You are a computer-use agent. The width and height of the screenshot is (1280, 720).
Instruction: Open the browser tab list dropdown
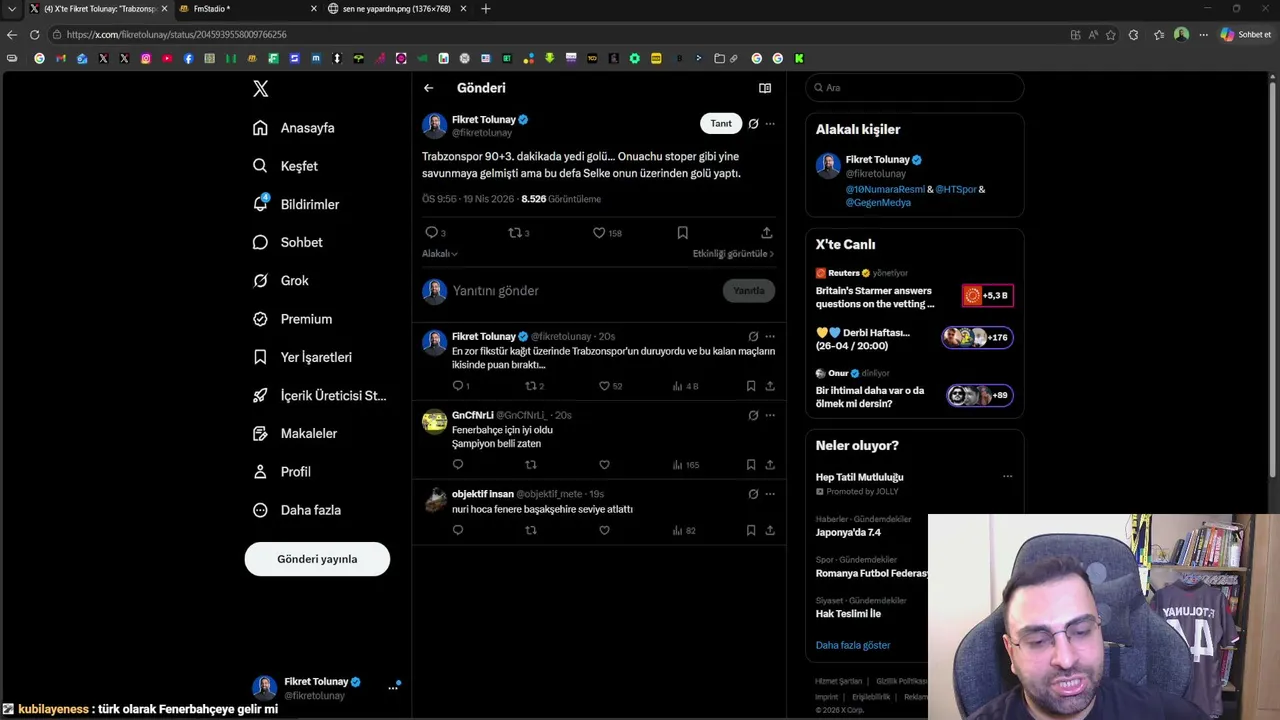pyautogui.click(x=11, y=9)
